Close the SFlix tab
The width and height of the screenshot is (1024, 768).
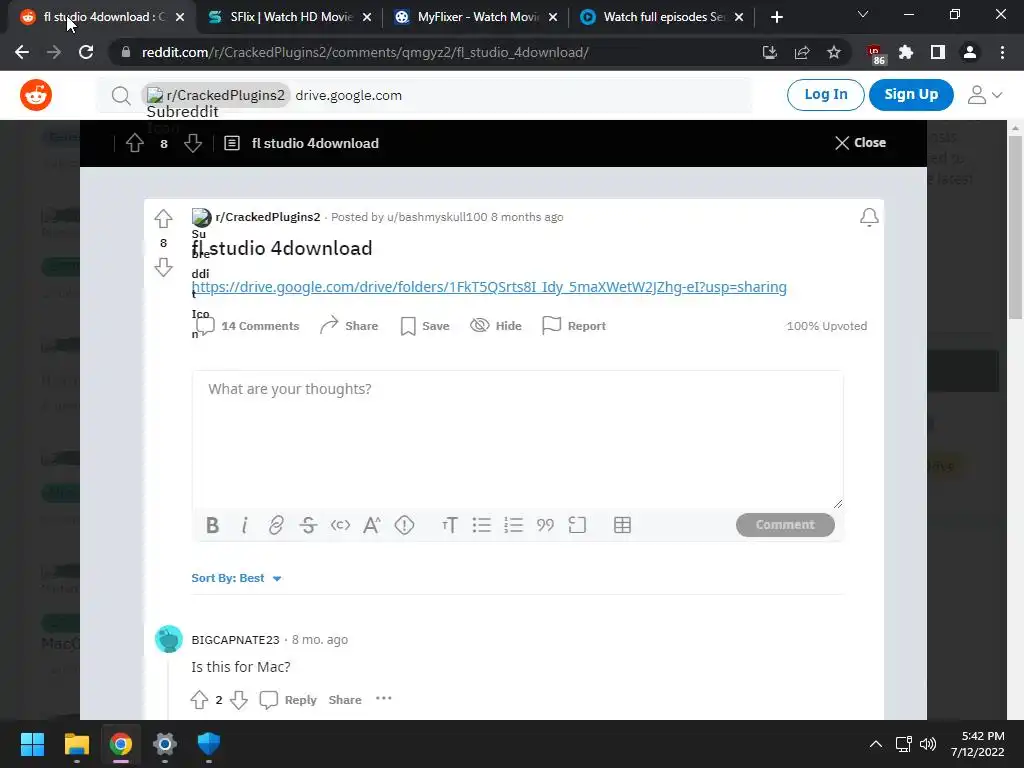coord(367,17)
